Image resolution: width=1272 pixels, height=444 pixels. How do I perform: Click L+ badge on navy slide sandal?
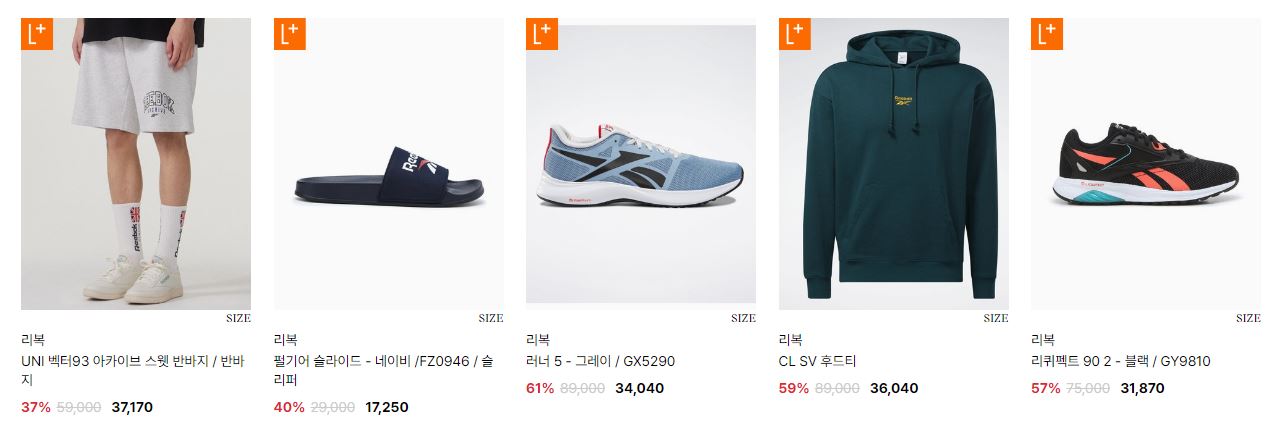tap(289, 34)
